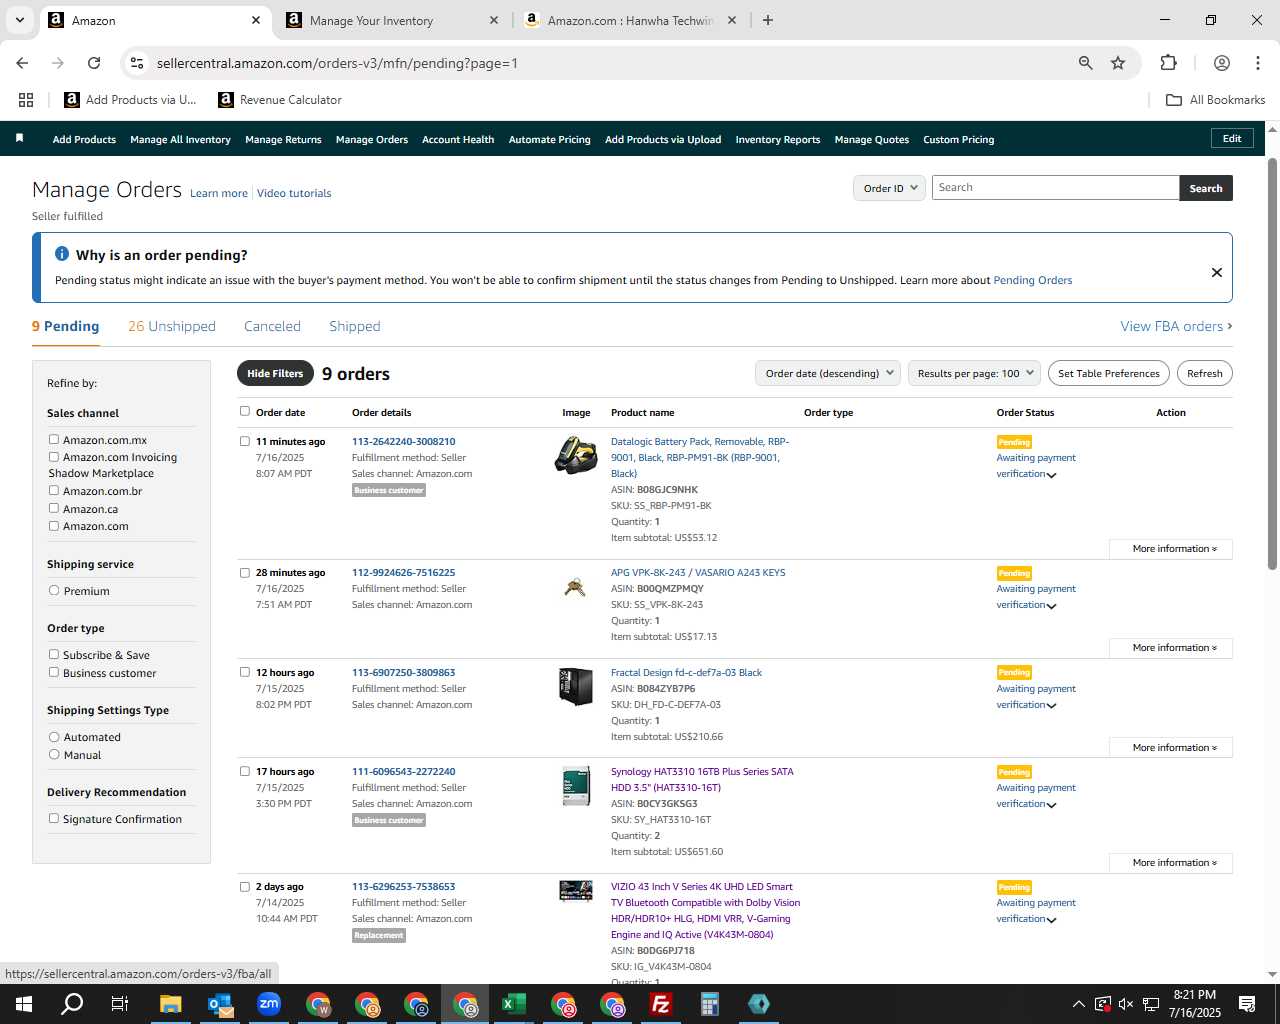Click Set Table Preferences
The height and width of the screenshot is (1024, 1280).
(1109, 373)
